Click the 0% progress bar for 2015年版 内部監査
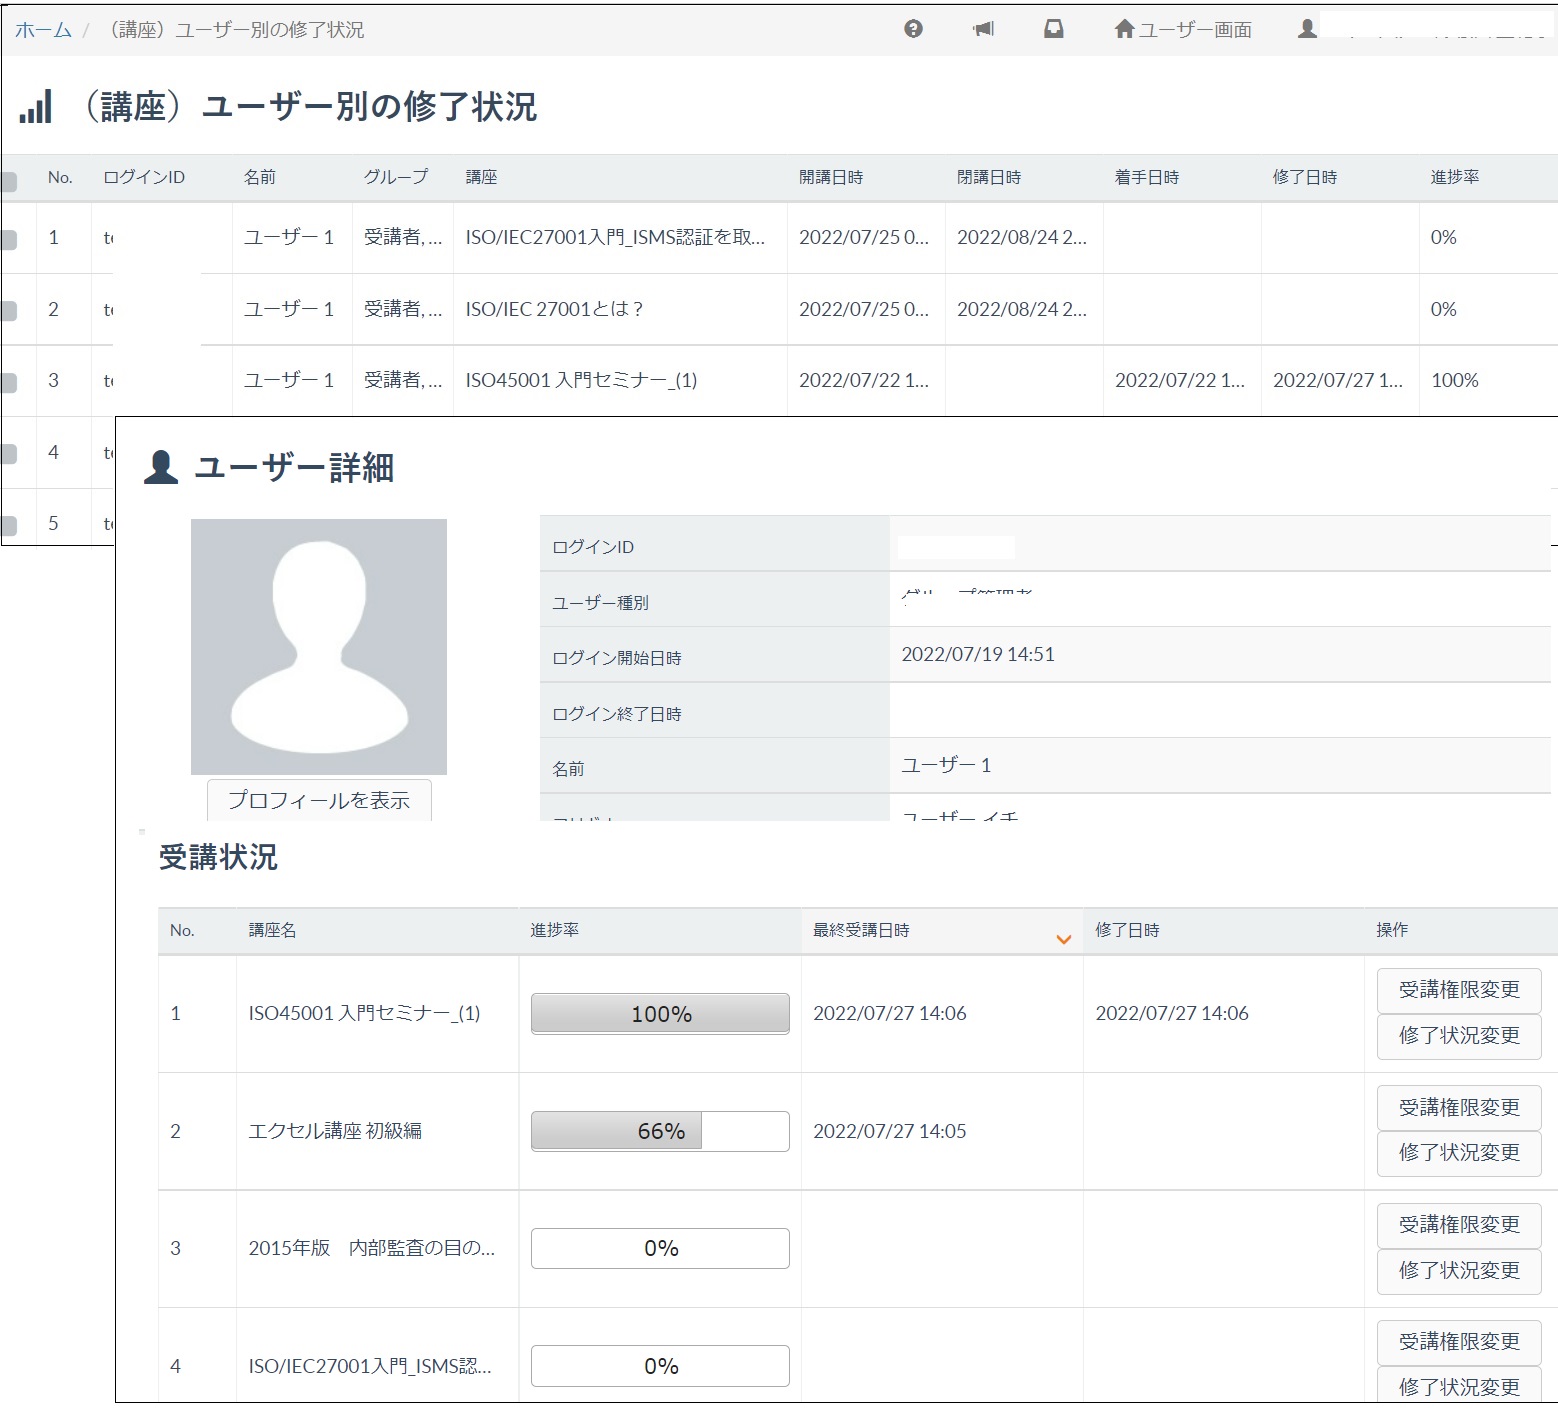 click(x=660, y=1248)
